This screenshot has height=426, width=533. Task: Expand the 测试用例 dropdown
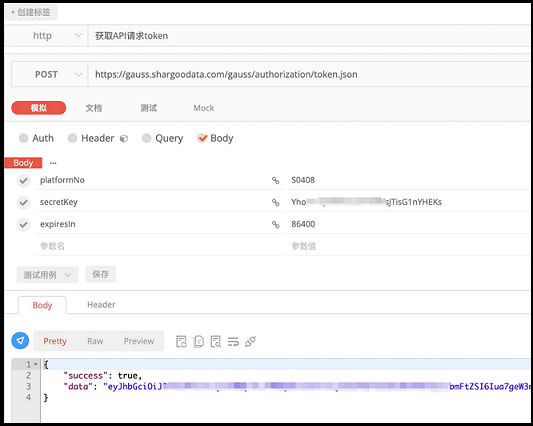48,275
